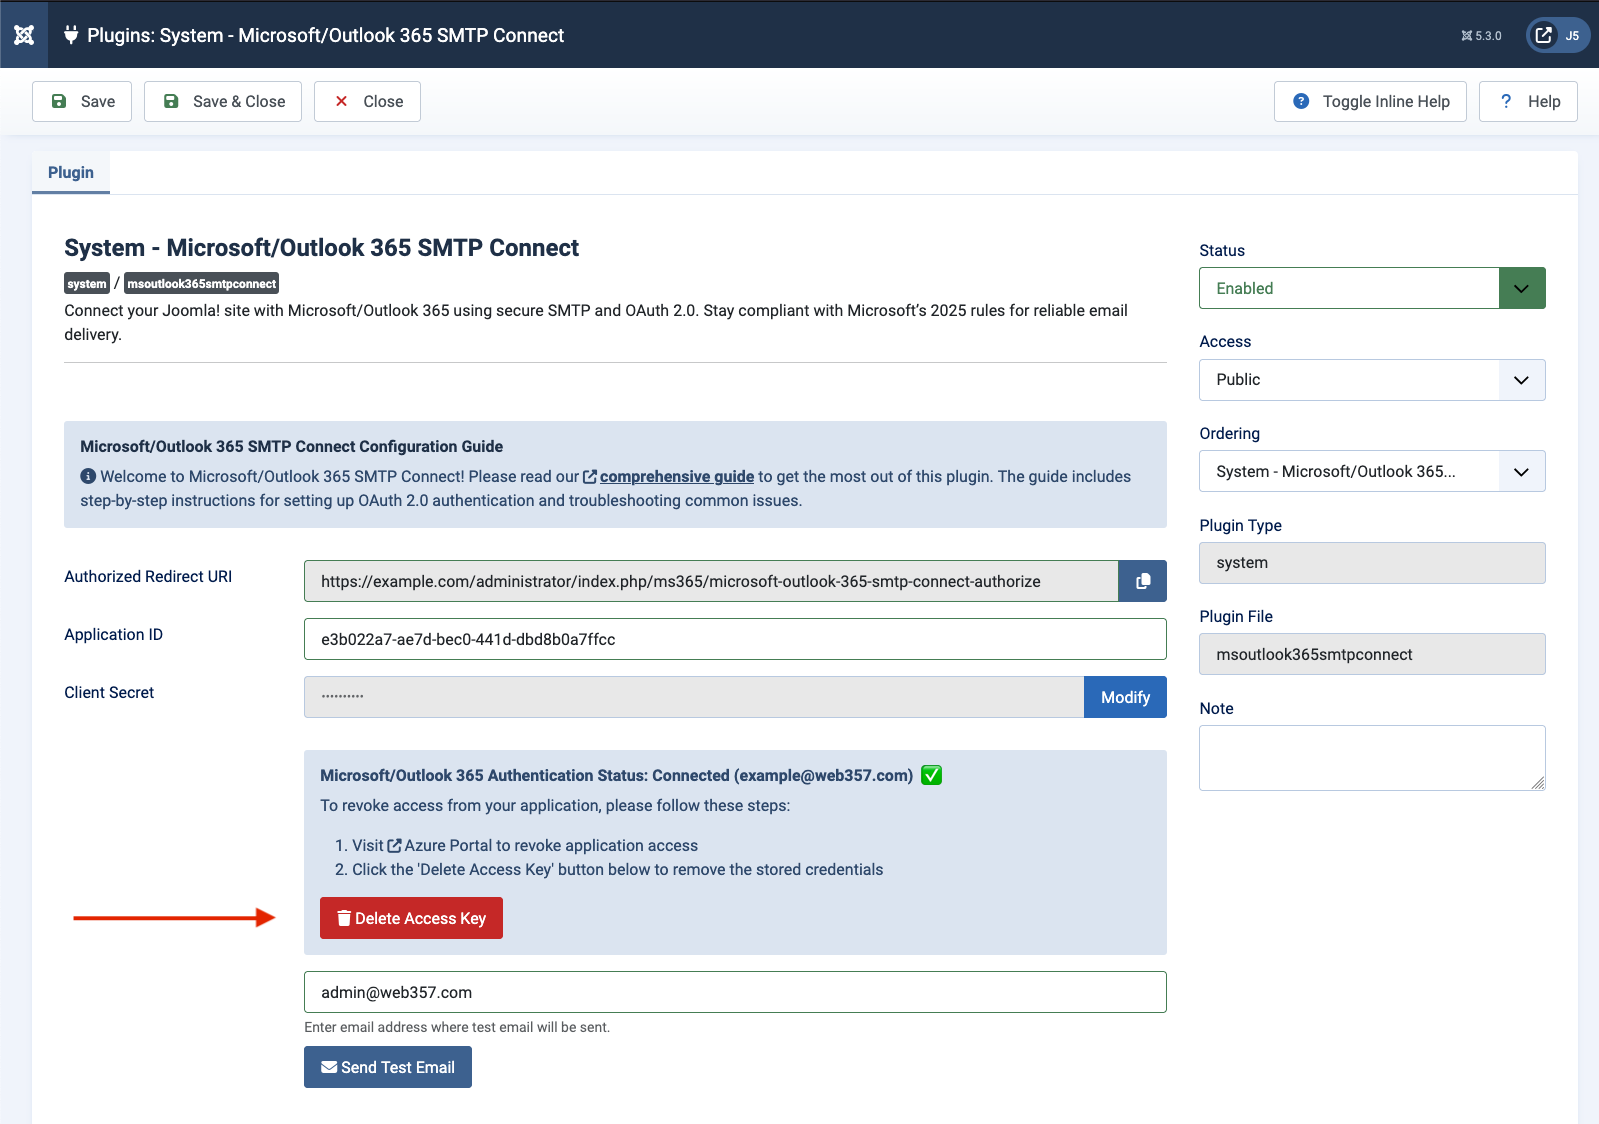Open the Help button

tap(1528, 101)
